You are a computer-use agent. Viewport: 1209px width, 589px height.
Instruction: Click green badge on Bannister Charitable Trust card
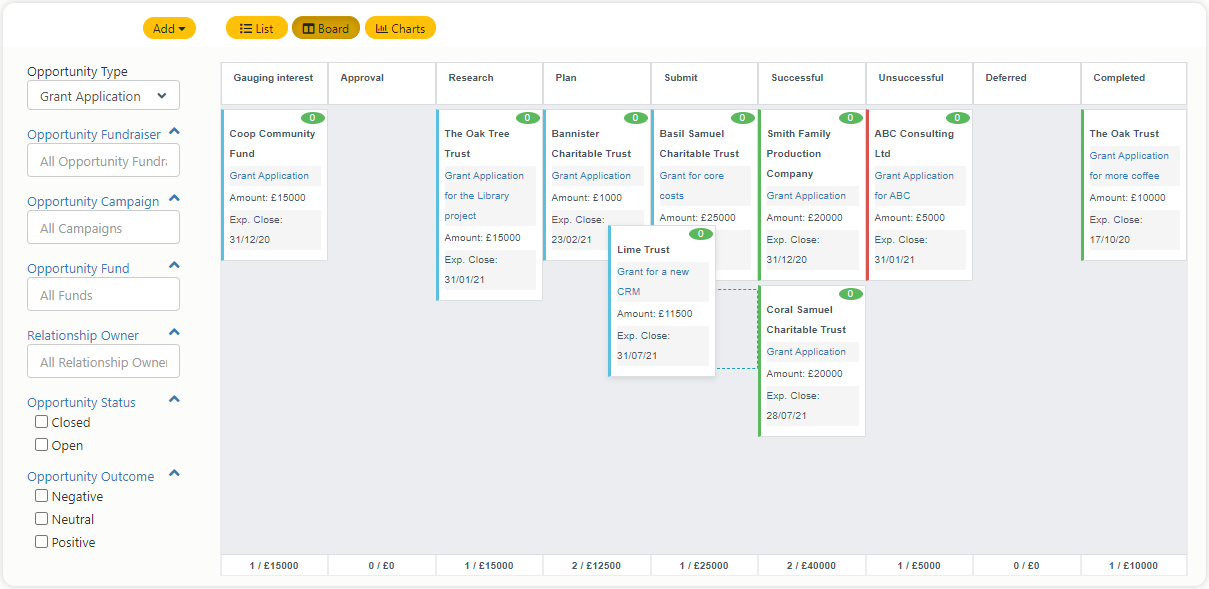tap(635, 118)
